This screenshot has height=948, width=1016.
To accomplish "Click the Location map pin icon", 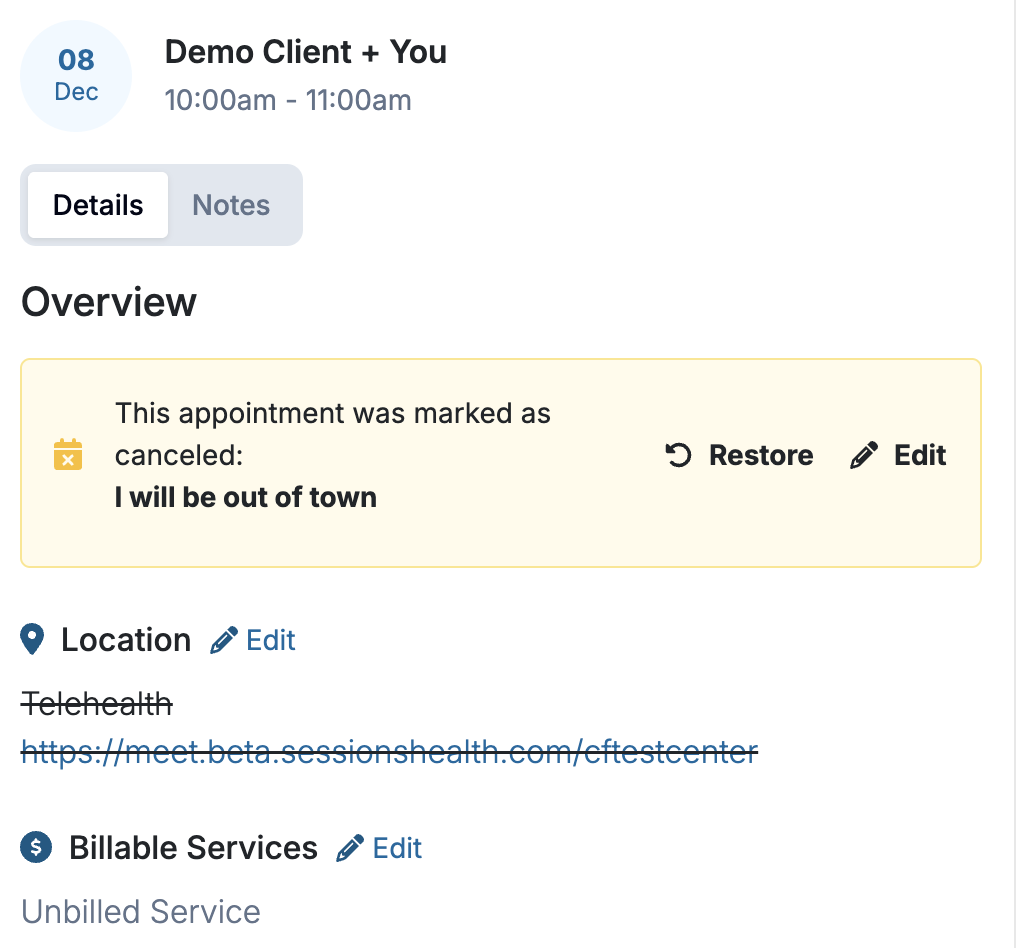I will click(33, 640).
